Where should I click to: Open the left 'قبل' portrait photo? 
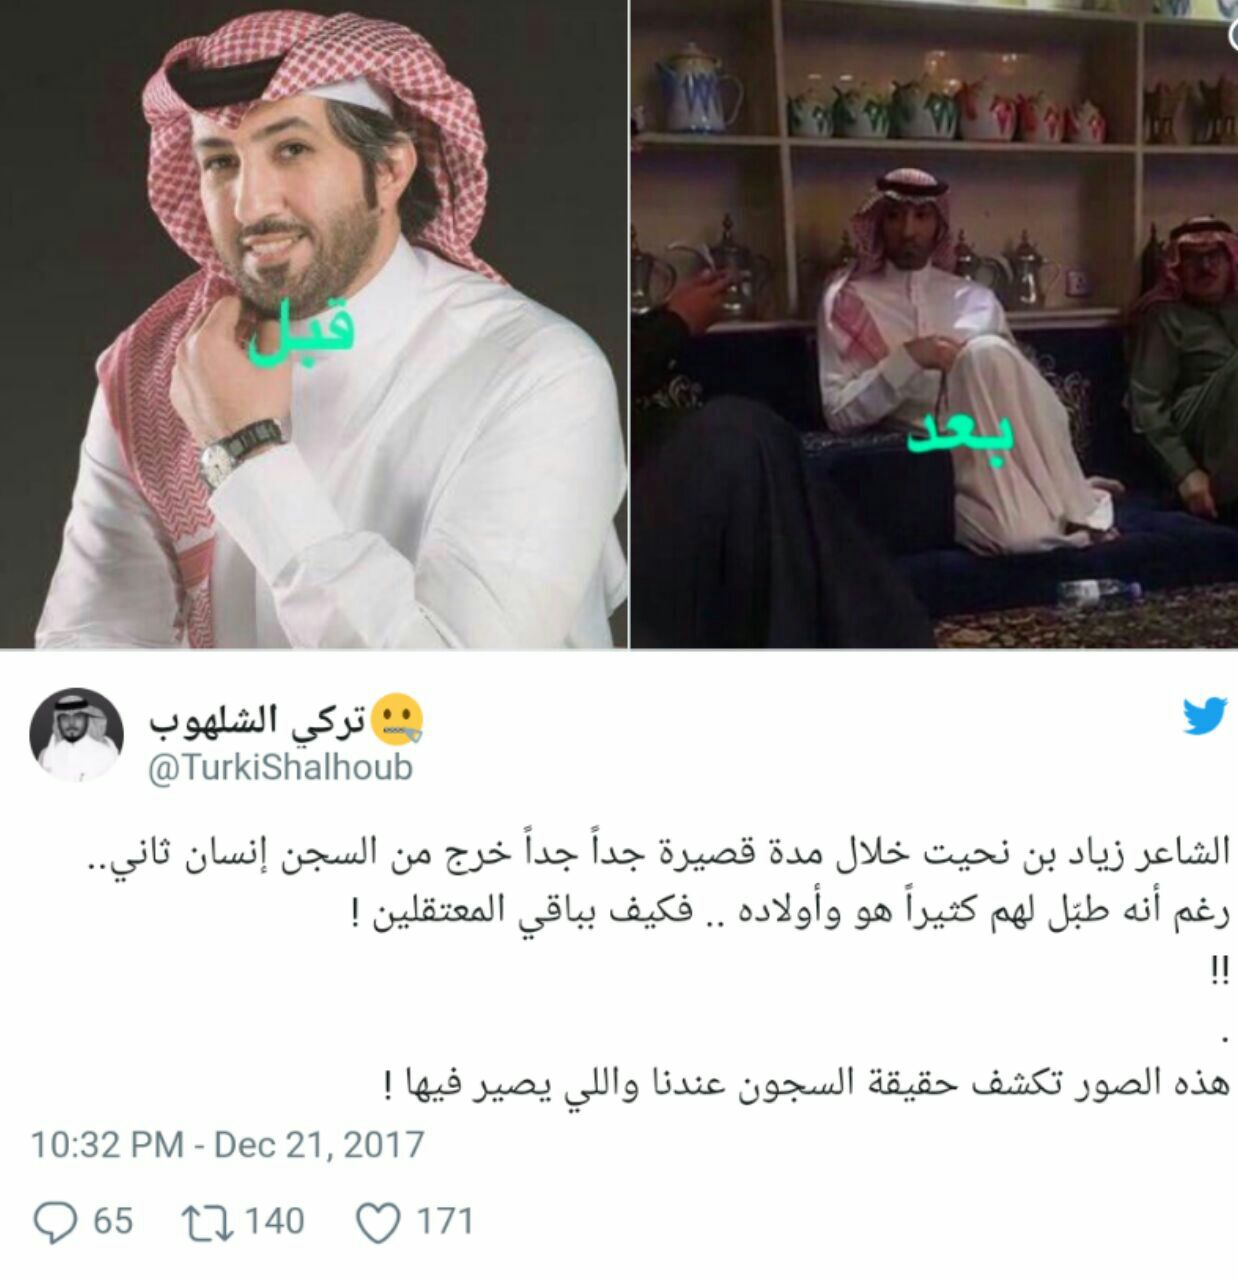point(313,323)
